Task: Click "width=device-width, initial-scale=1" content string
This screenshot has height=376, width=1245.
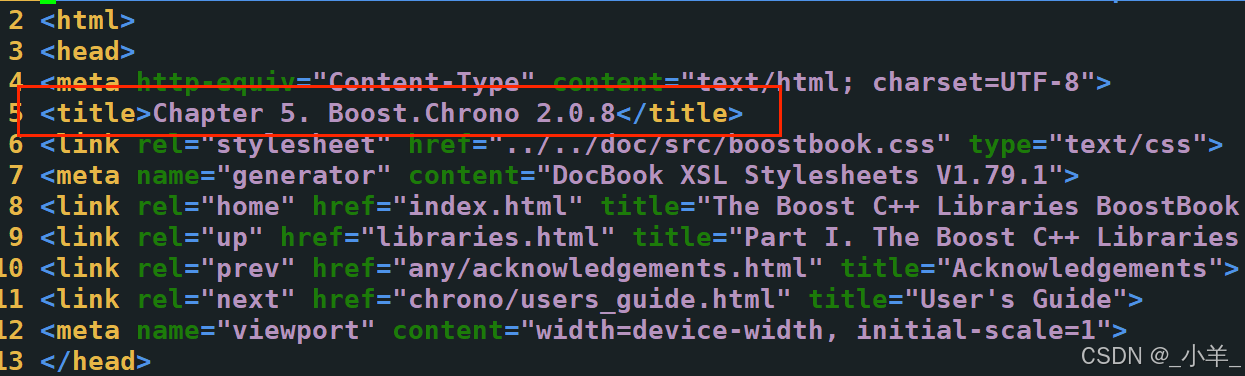Action: point(816,330)
